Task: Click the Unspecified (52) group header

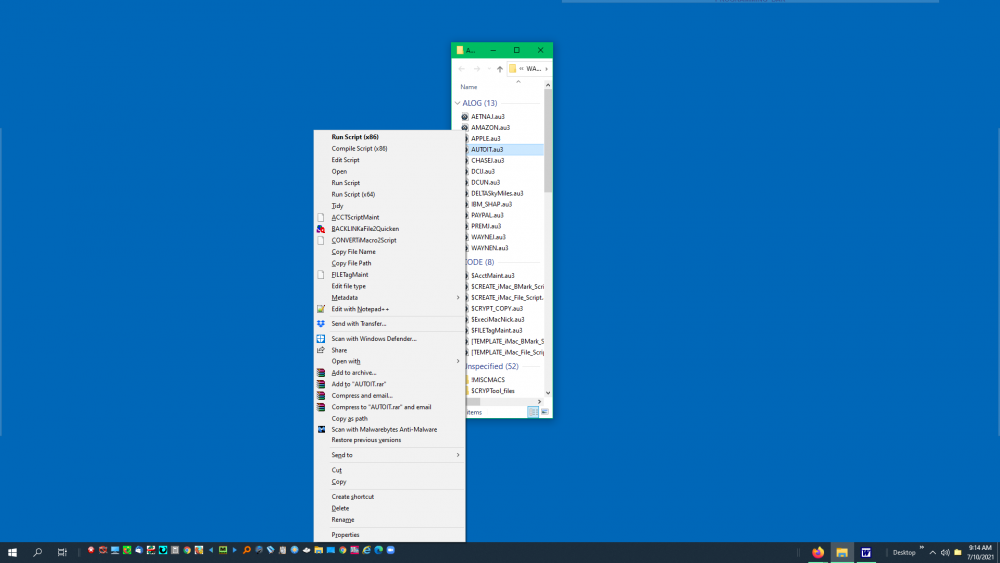Action: tap(492, 366)
